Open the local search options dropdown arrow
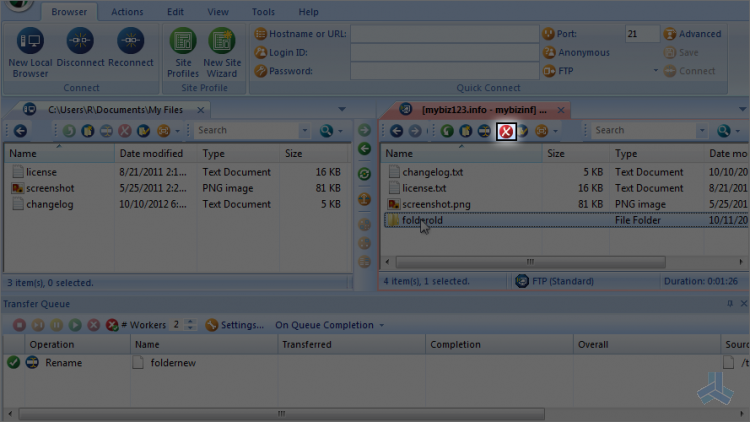Viewport: 750px width, 422px height. (341, 131)
